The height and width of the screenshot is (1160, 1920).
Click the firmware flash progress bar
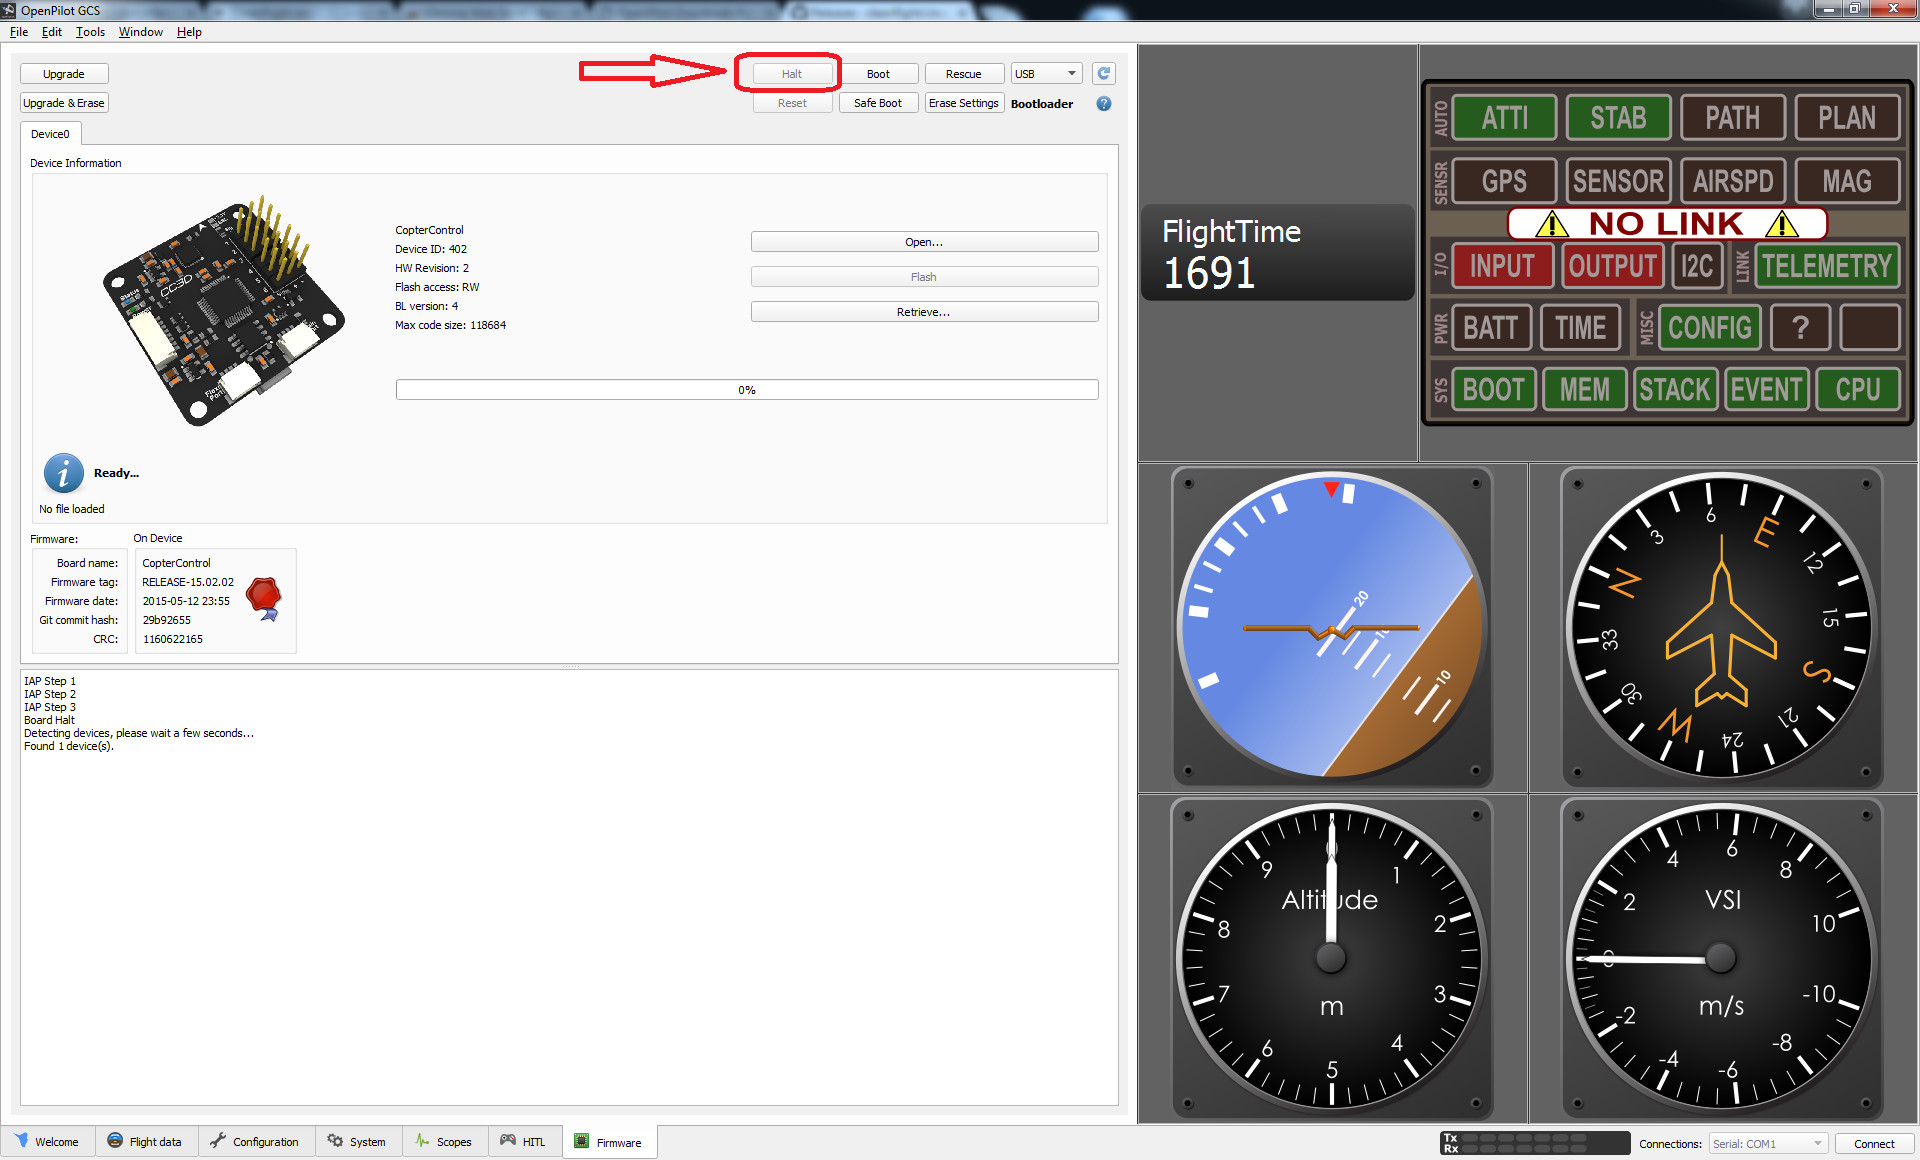746,390
